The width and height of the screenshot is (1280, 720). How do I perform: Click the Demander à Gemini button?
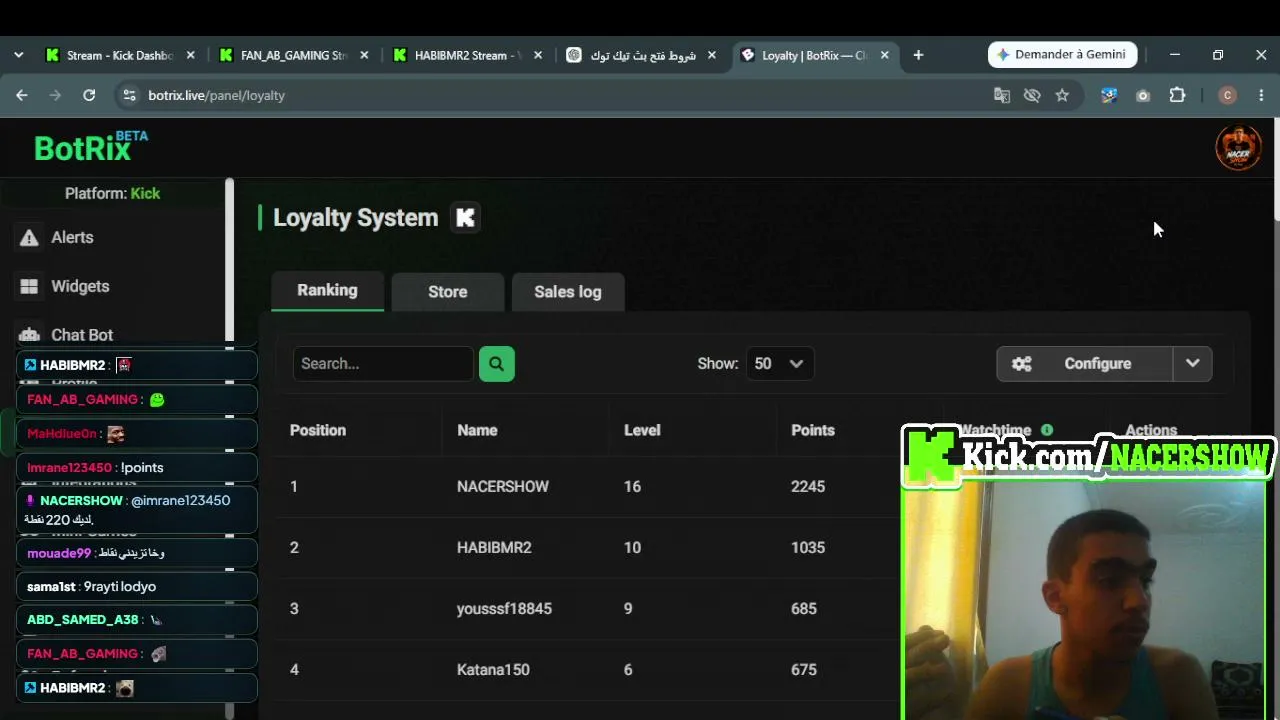click(x=1062, y=54)
